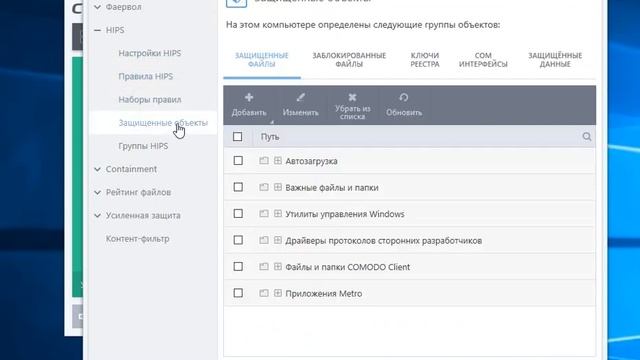The image size is (640, 360).
Task: Open Настройки HIPS in sidebar
Action: [150, 53]
